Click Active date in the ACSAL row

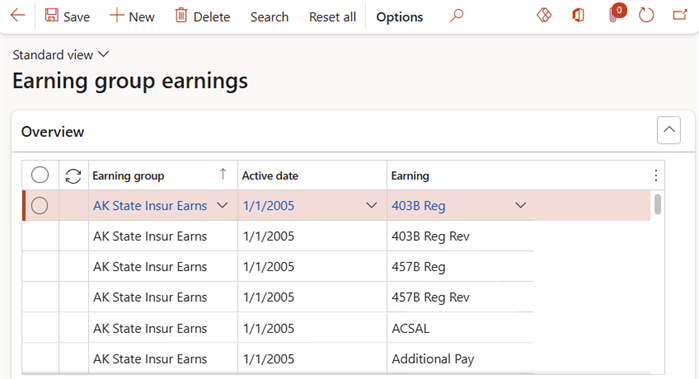coord(312,328)
